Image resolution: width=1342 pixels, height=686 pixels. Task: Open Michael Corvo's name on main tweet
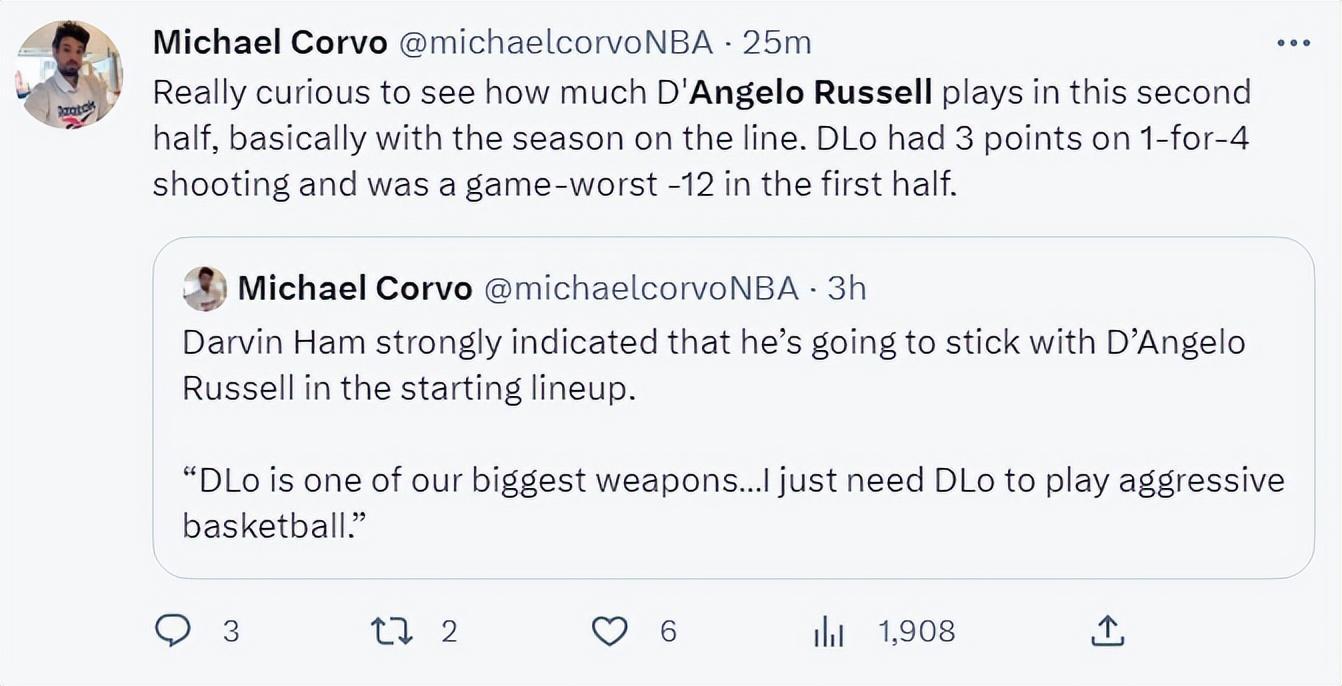click(270, 42)
